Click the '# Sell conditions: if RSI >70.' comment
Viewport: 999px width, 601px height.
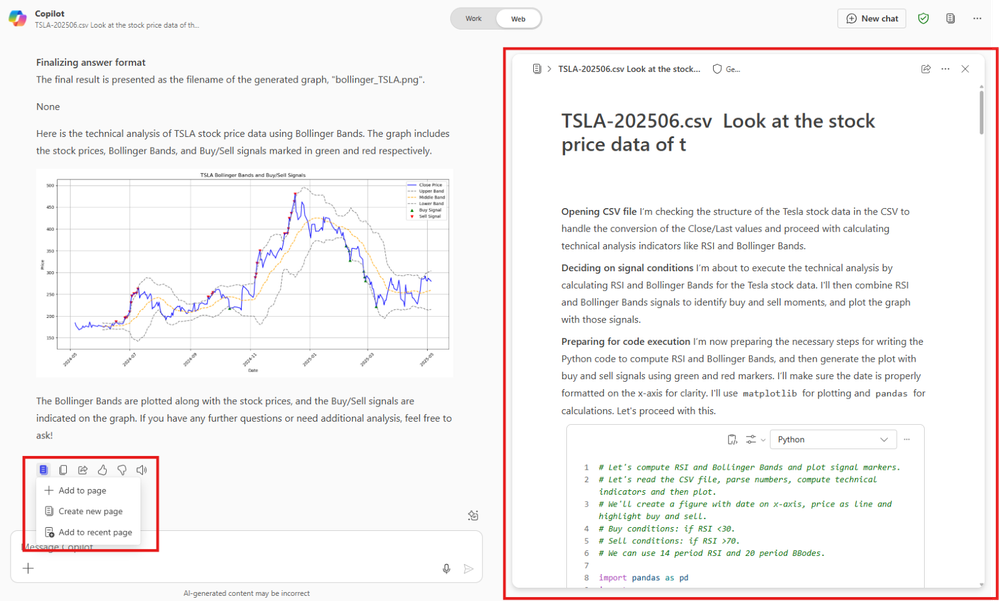coord(669,540)
